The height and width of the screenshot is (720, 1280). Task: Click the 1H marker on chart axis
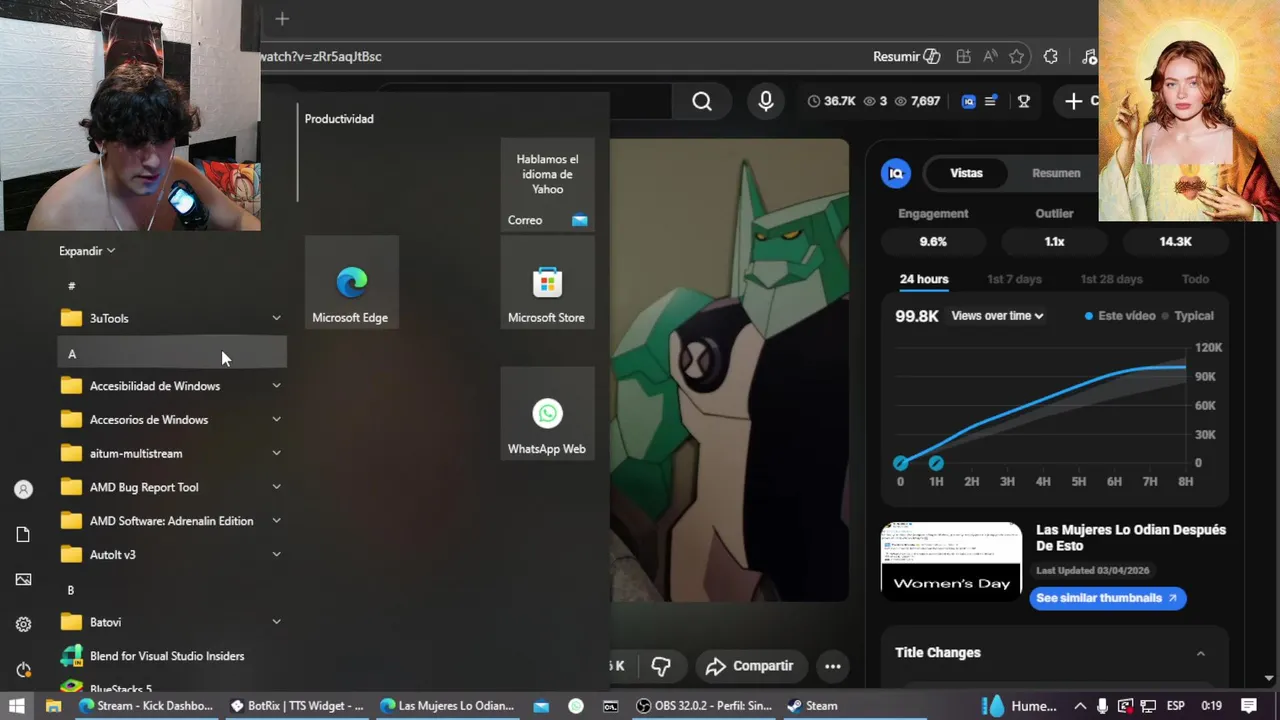[x=936, y=463]
